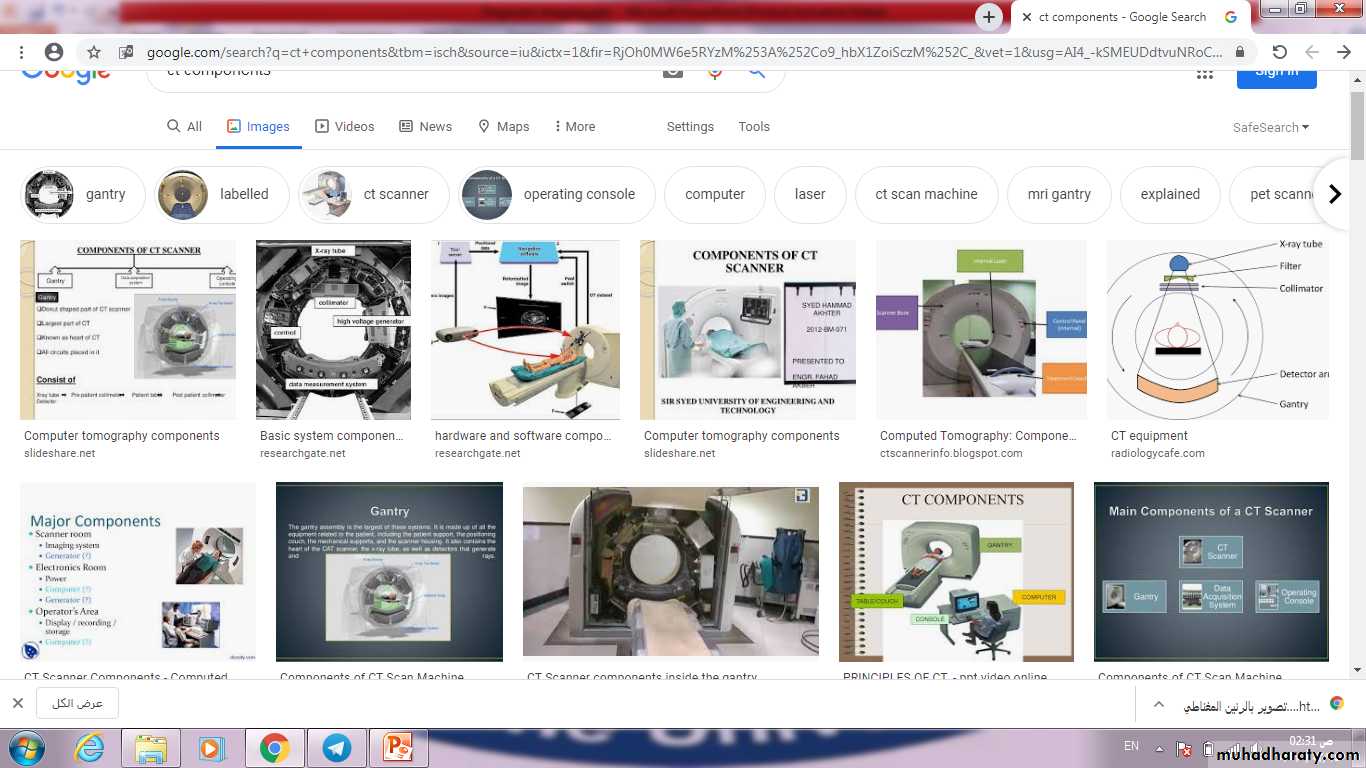Switch to the News search tab
The width and height of the screenshot is (1366, 768).
[425, 127]
